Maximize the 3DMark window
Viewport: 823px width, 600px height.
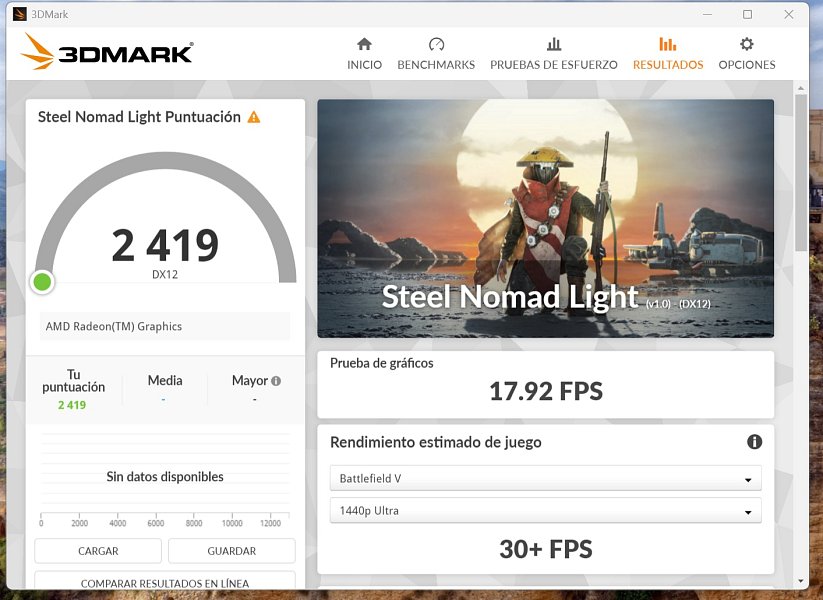click(747, 14)
